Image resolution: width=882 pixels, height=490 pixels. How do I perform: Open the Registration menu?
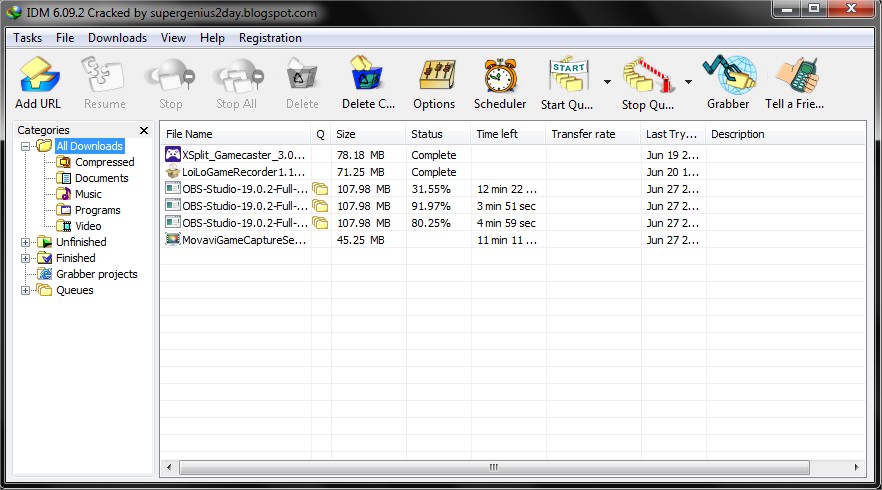pos(270,38)
